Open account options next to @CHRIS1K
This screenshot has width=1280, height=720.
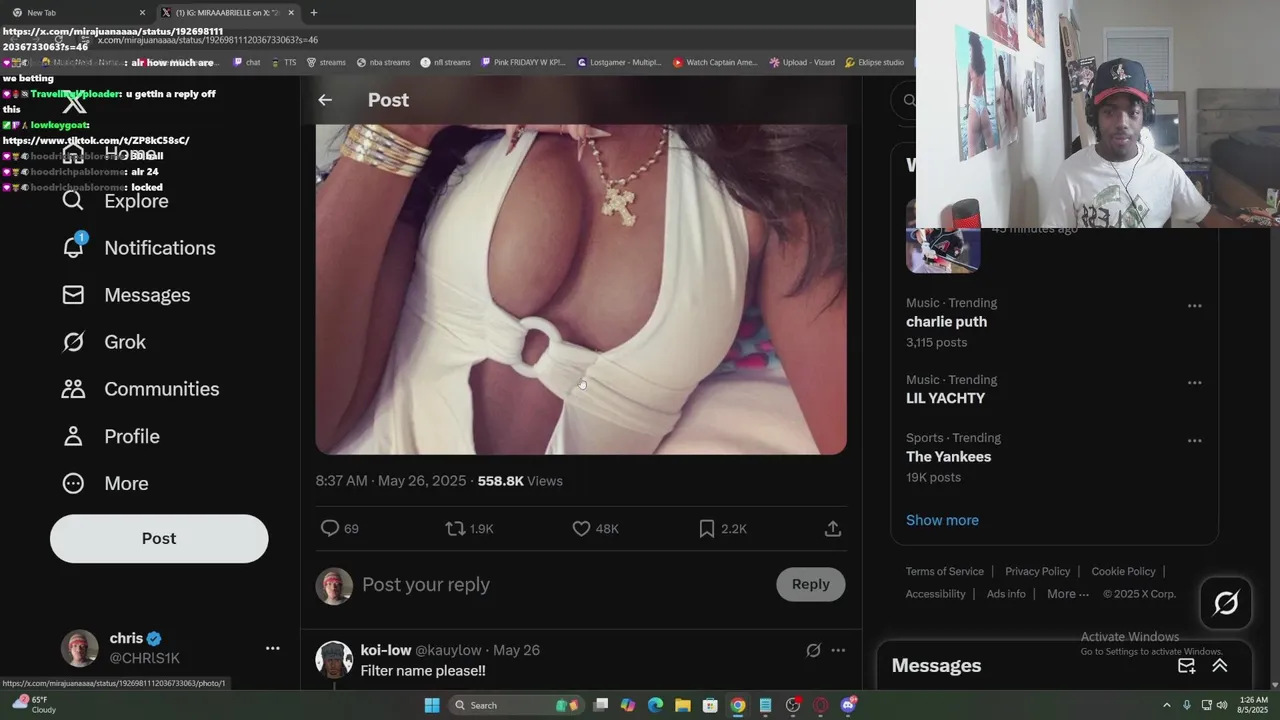point(272,648)
